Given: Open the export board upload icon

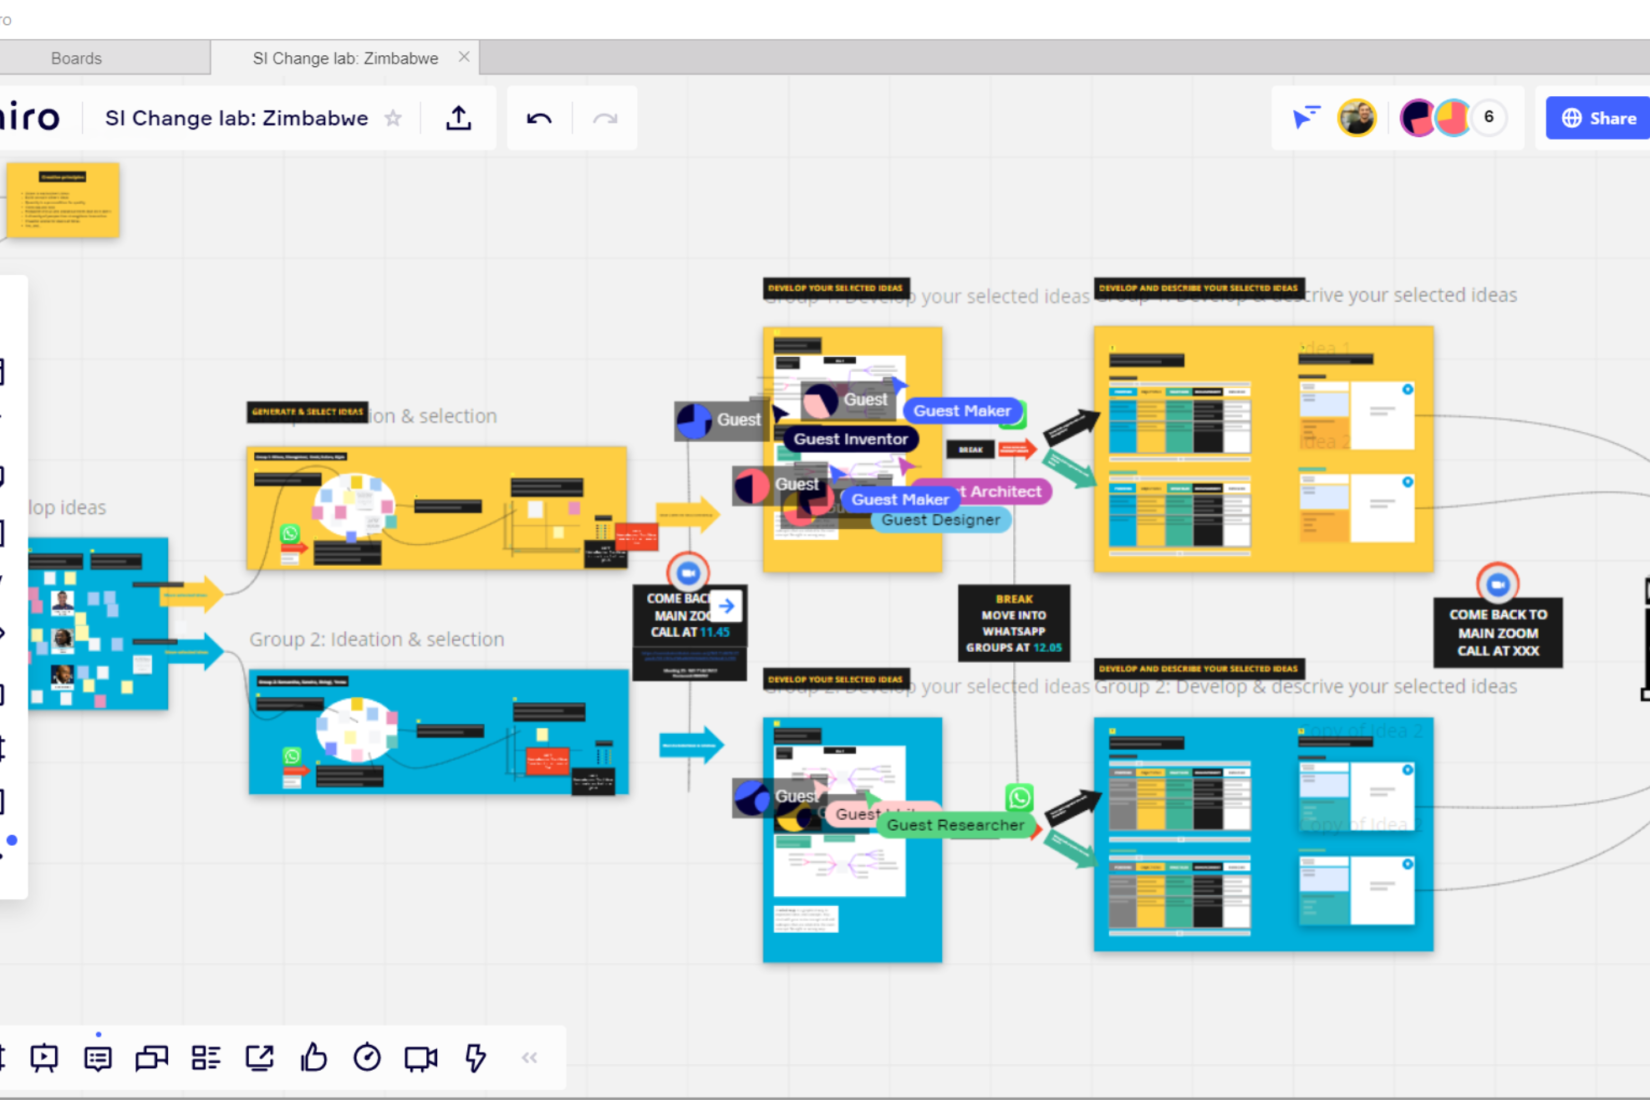Looking at the screenshot, I should click(459, 118).
